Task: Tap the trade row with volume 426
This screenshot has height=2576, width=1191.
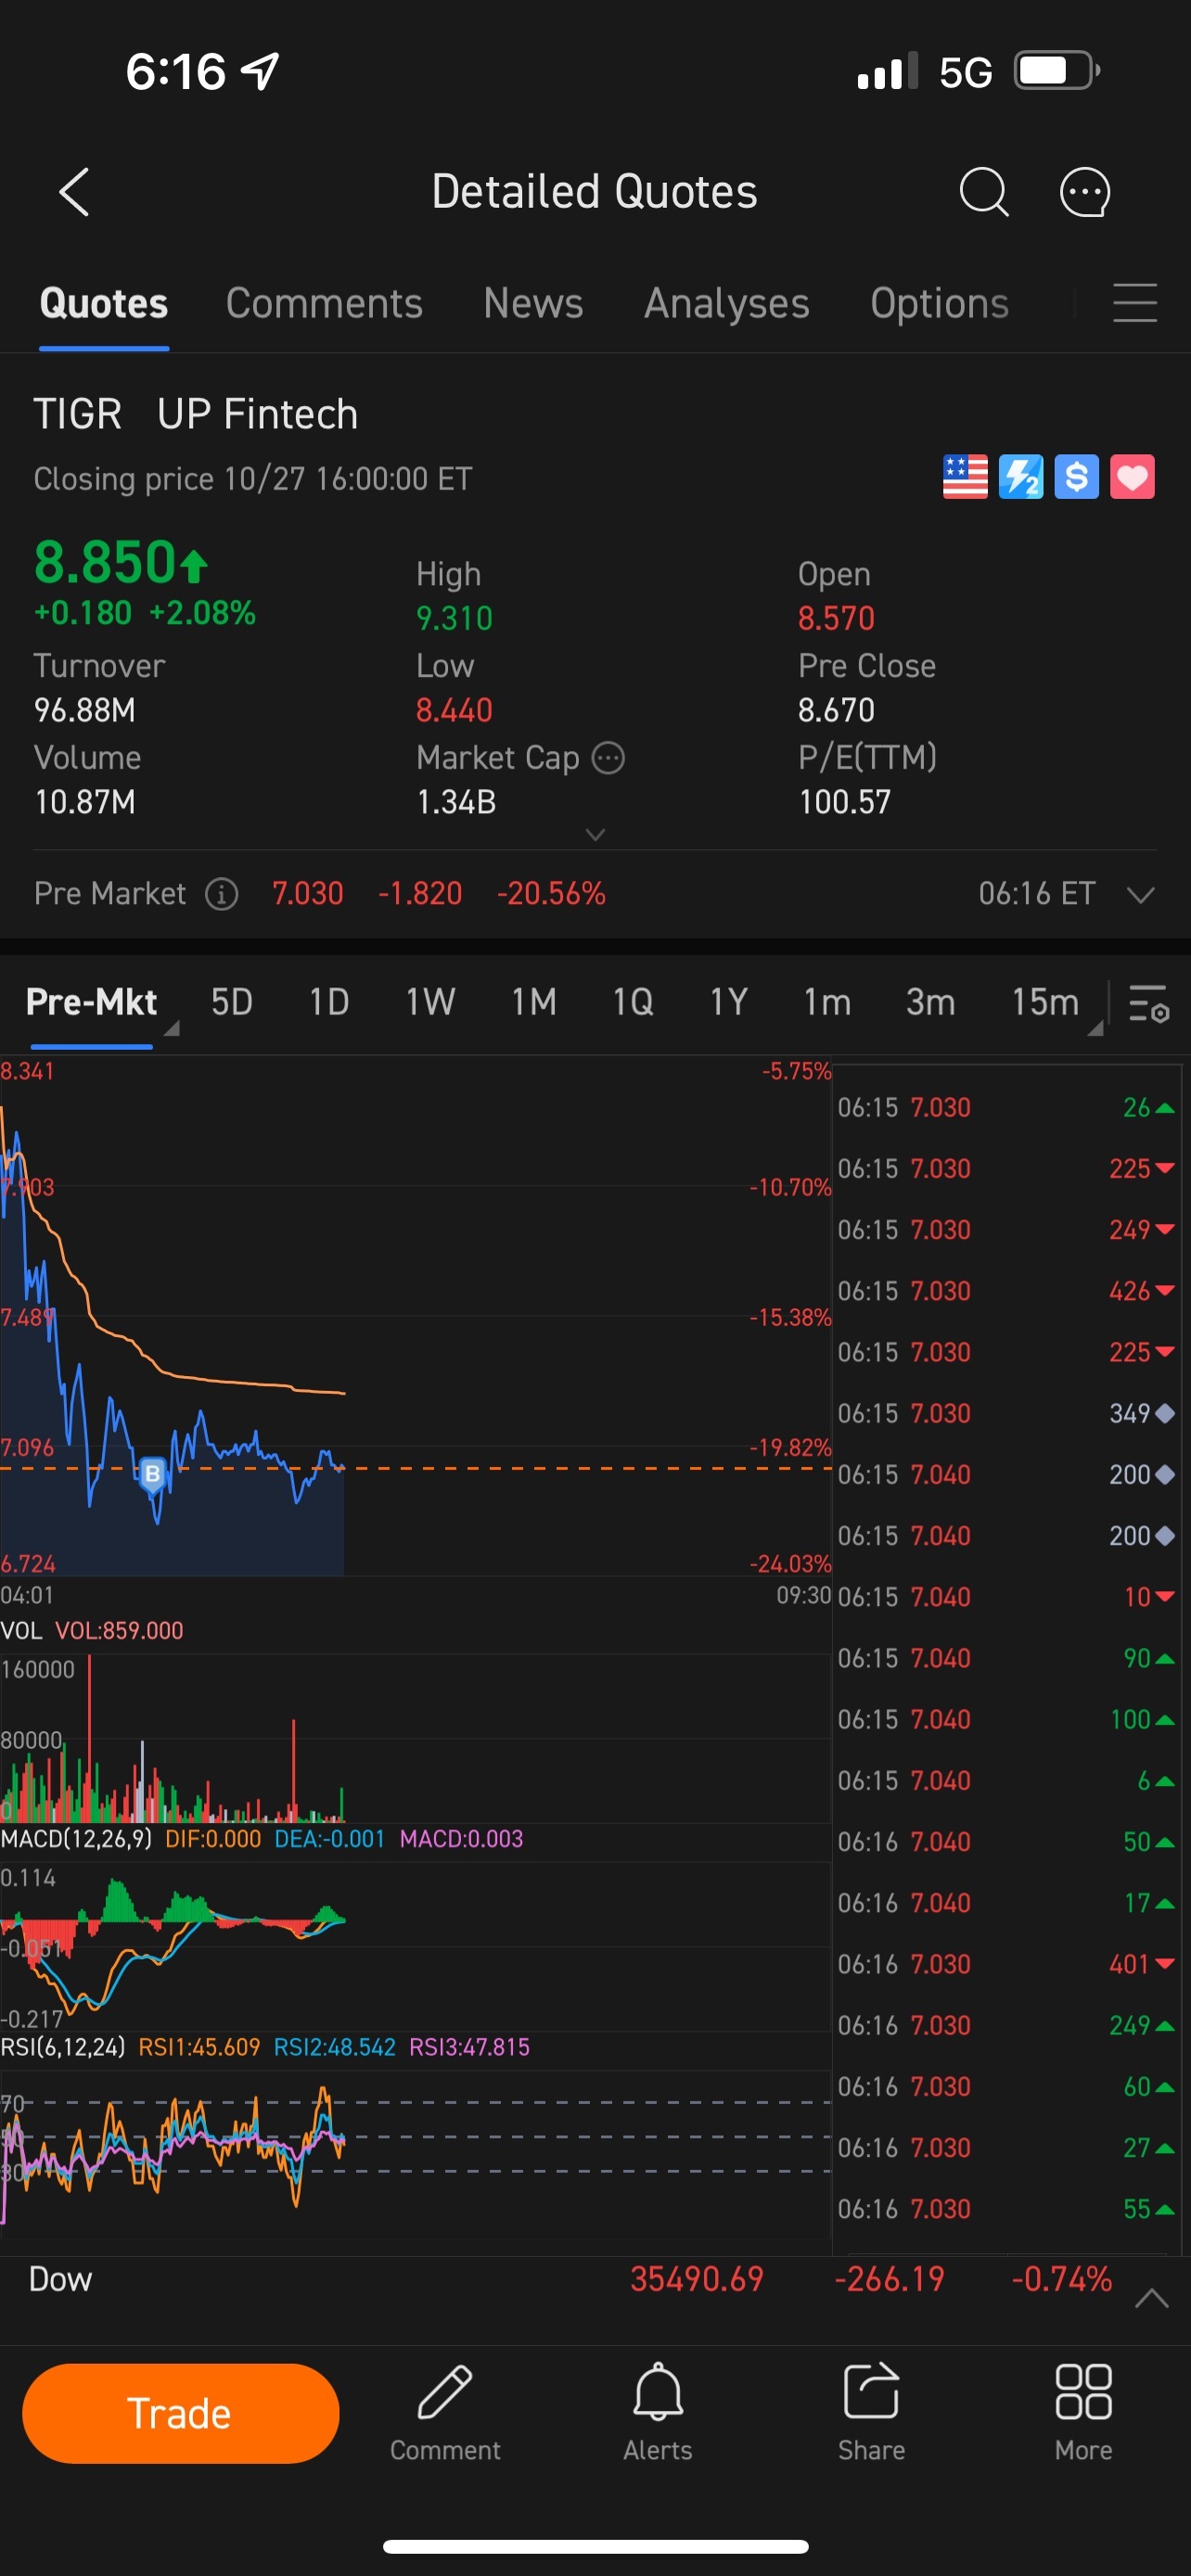Action: click(1006, 1291)
